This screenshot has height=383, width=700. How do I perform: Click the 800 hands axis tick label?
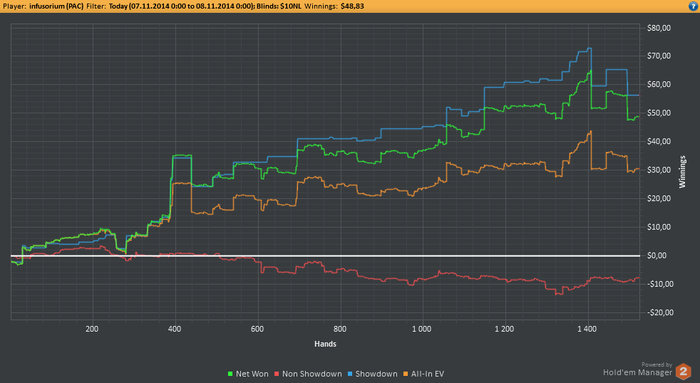(x=340, y=329)
